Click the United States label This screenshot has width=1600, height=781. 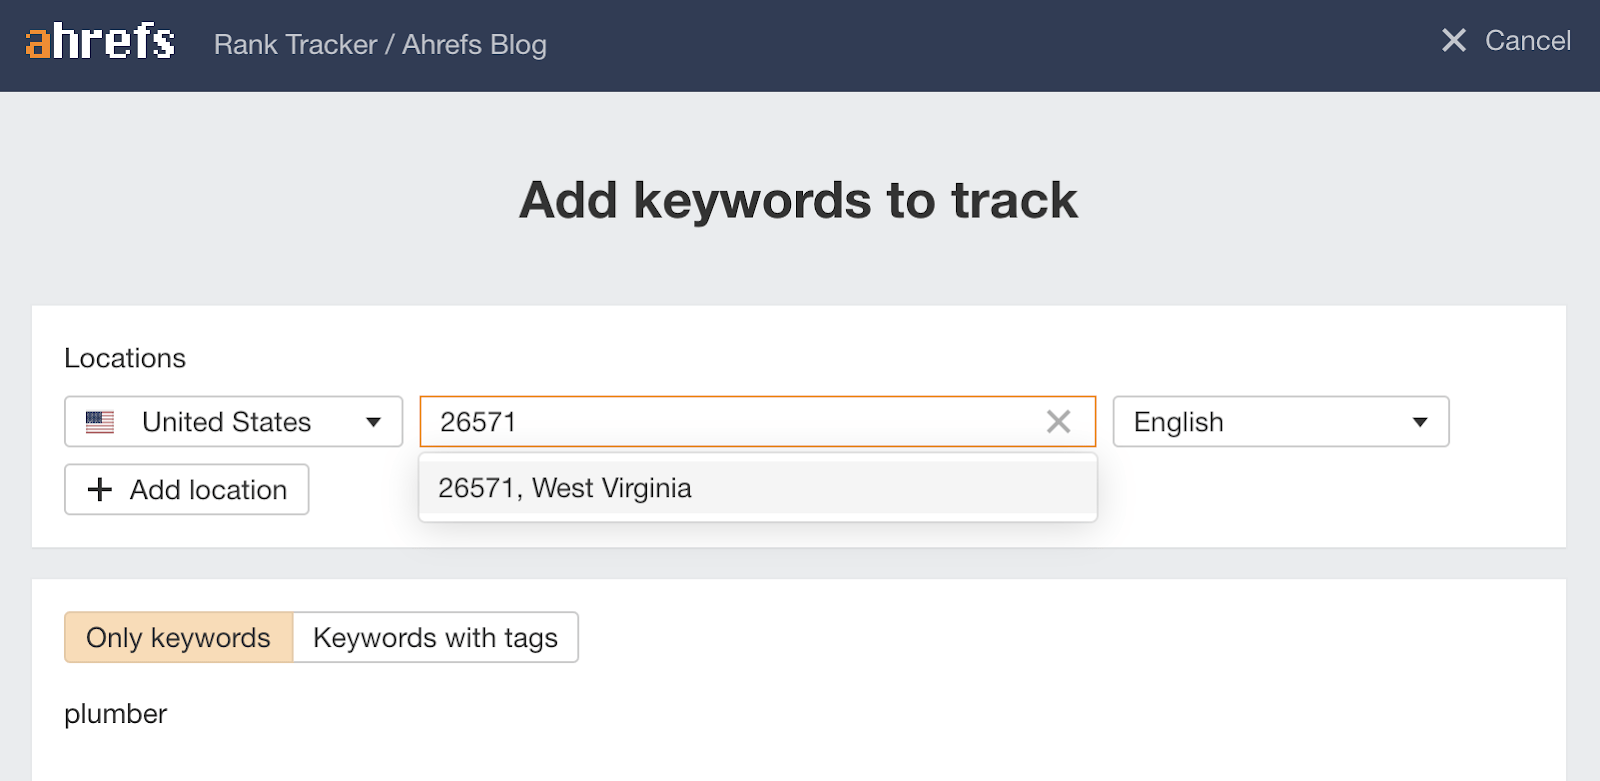226,422
